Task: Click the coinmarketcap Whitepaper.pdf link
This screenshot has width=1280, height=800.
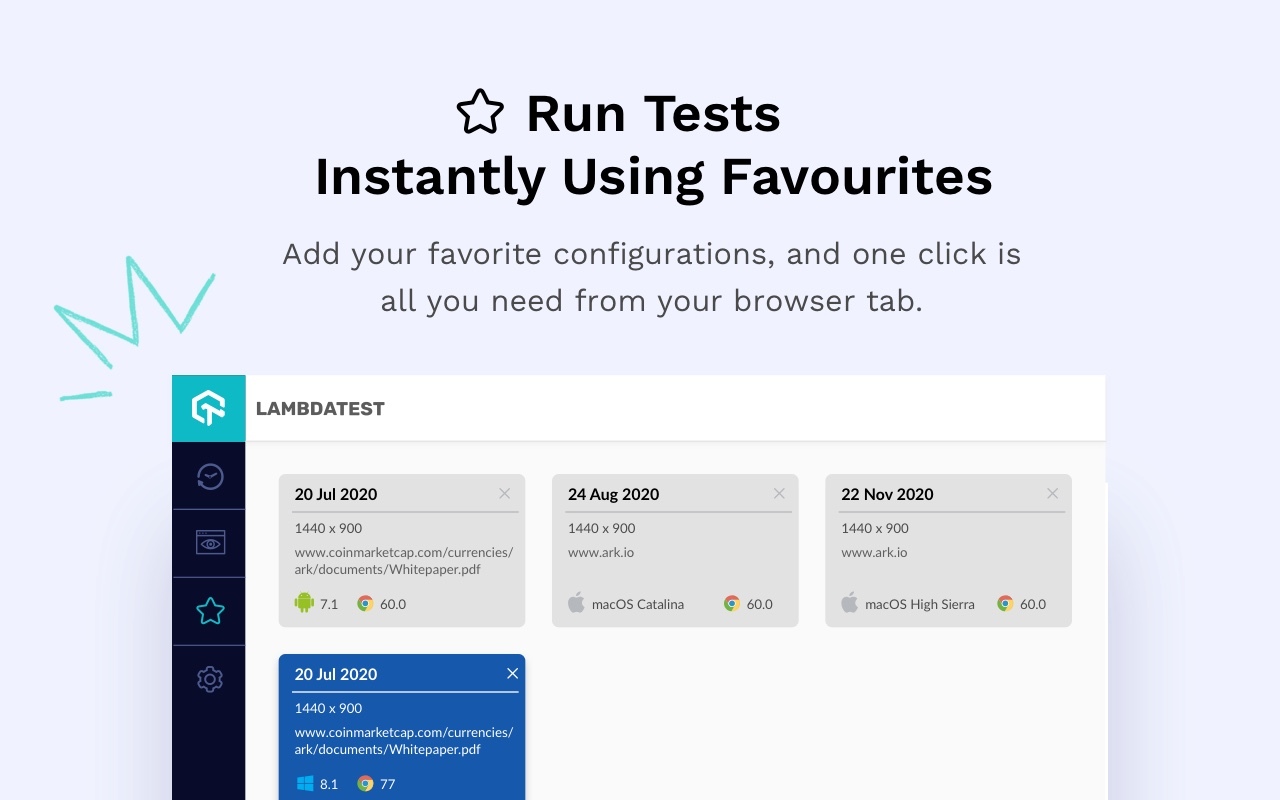Action: (x=404, y=560)
